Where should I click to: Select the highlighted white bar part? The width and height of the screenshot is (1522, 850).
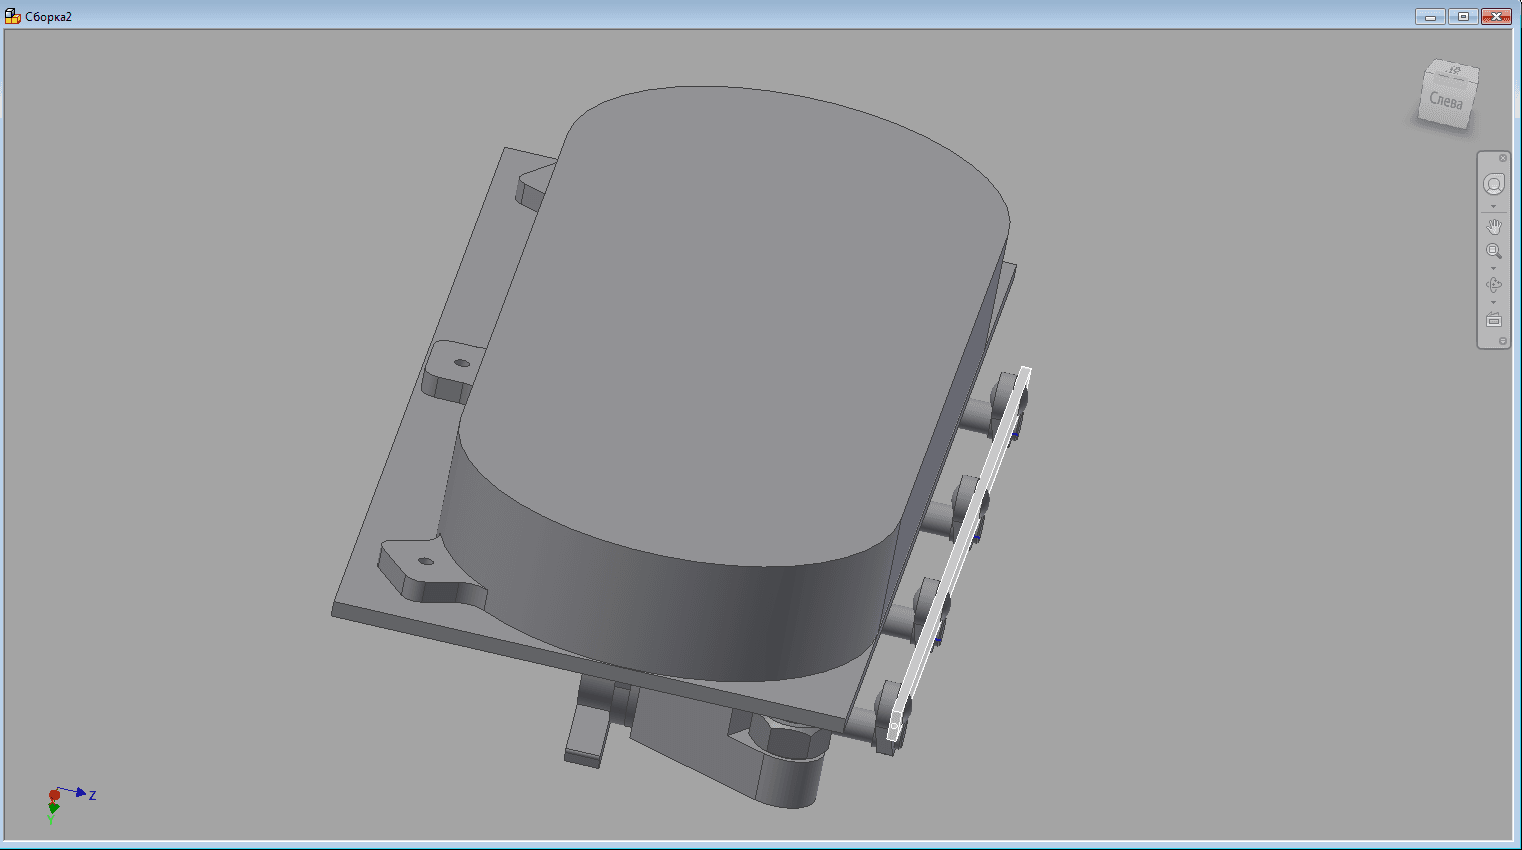[x=960, y=550]
